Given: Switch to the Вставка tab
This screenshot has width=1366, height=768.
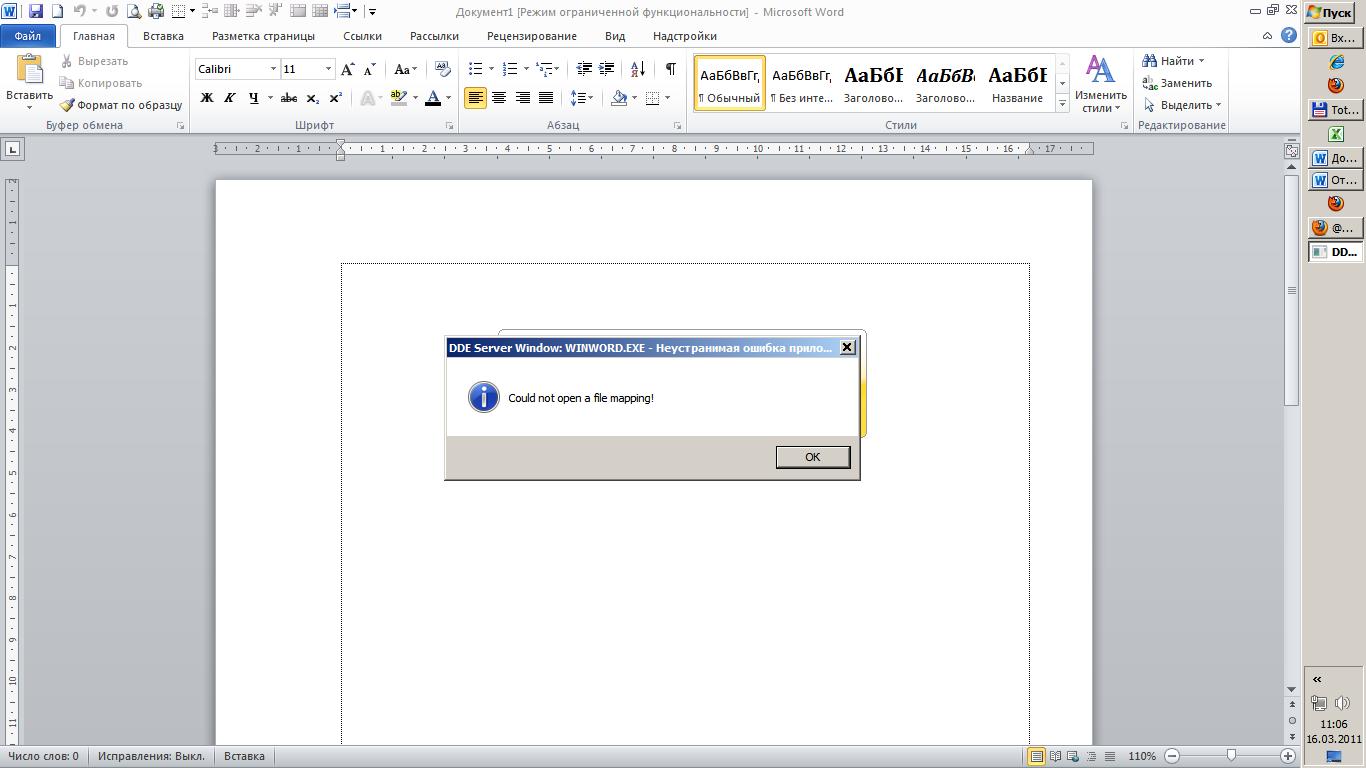Looking at the screenshot, I should [x=163, y=36].
